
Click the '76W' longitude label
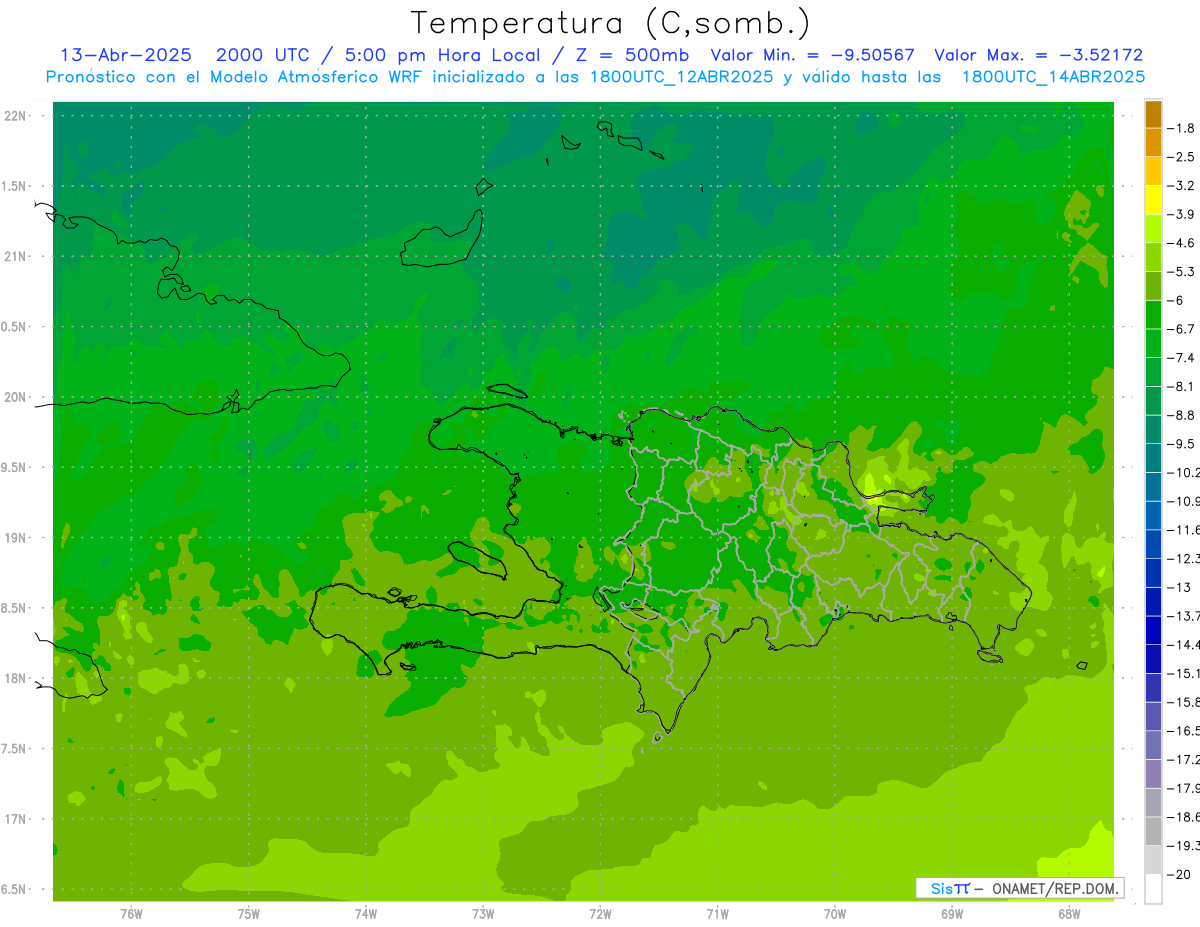coord(131,913)
